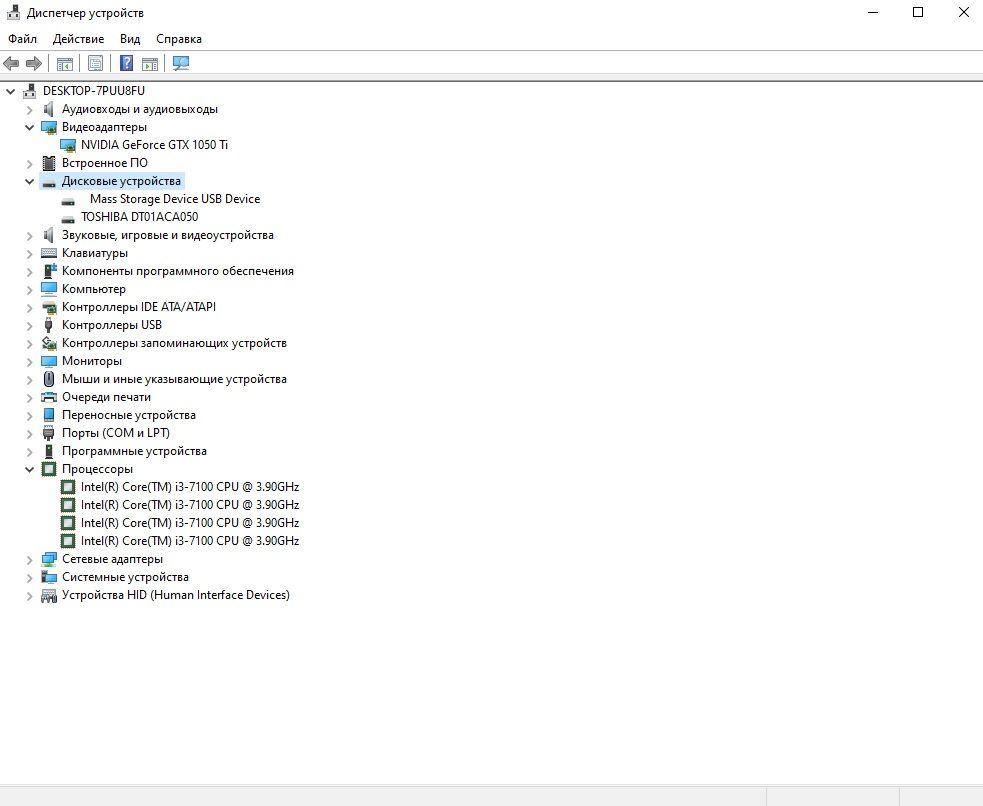Expand Контроллеры запоминающих устройств category
This screenshot has height=806, width=983.
click(x=29, y=343)
